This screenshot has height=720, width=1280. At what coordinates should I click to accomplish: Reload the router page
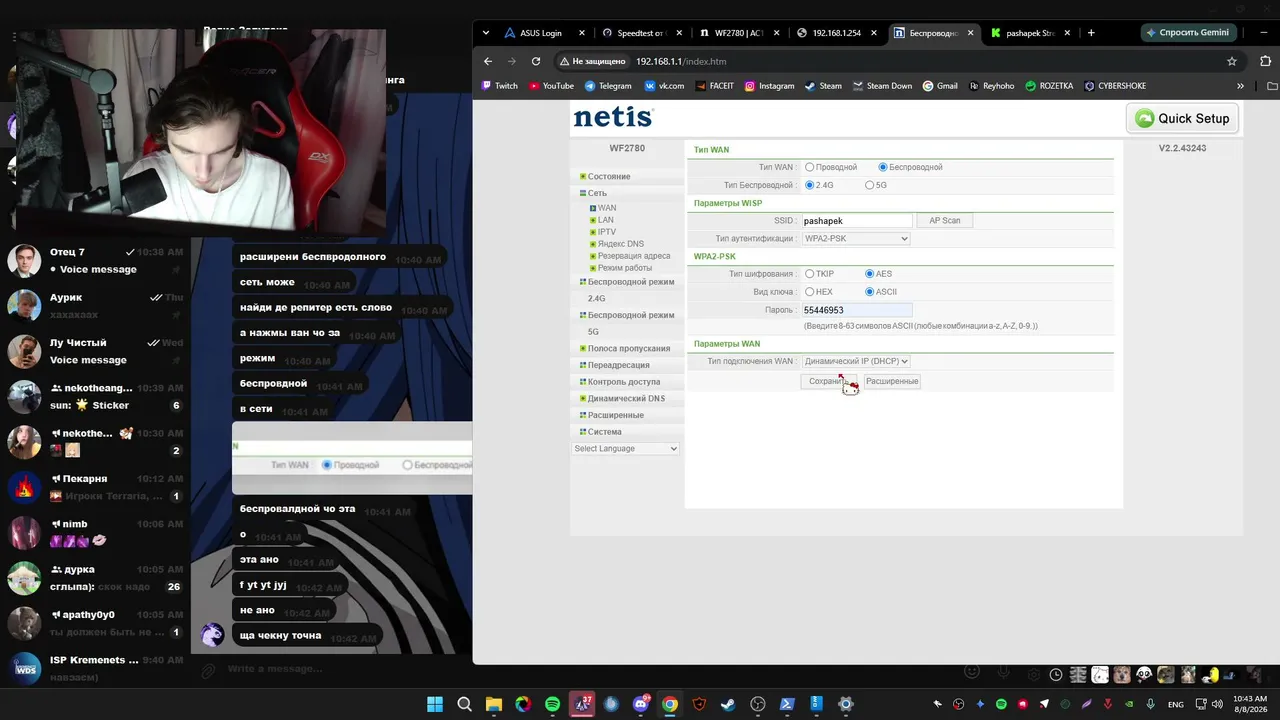536,61
